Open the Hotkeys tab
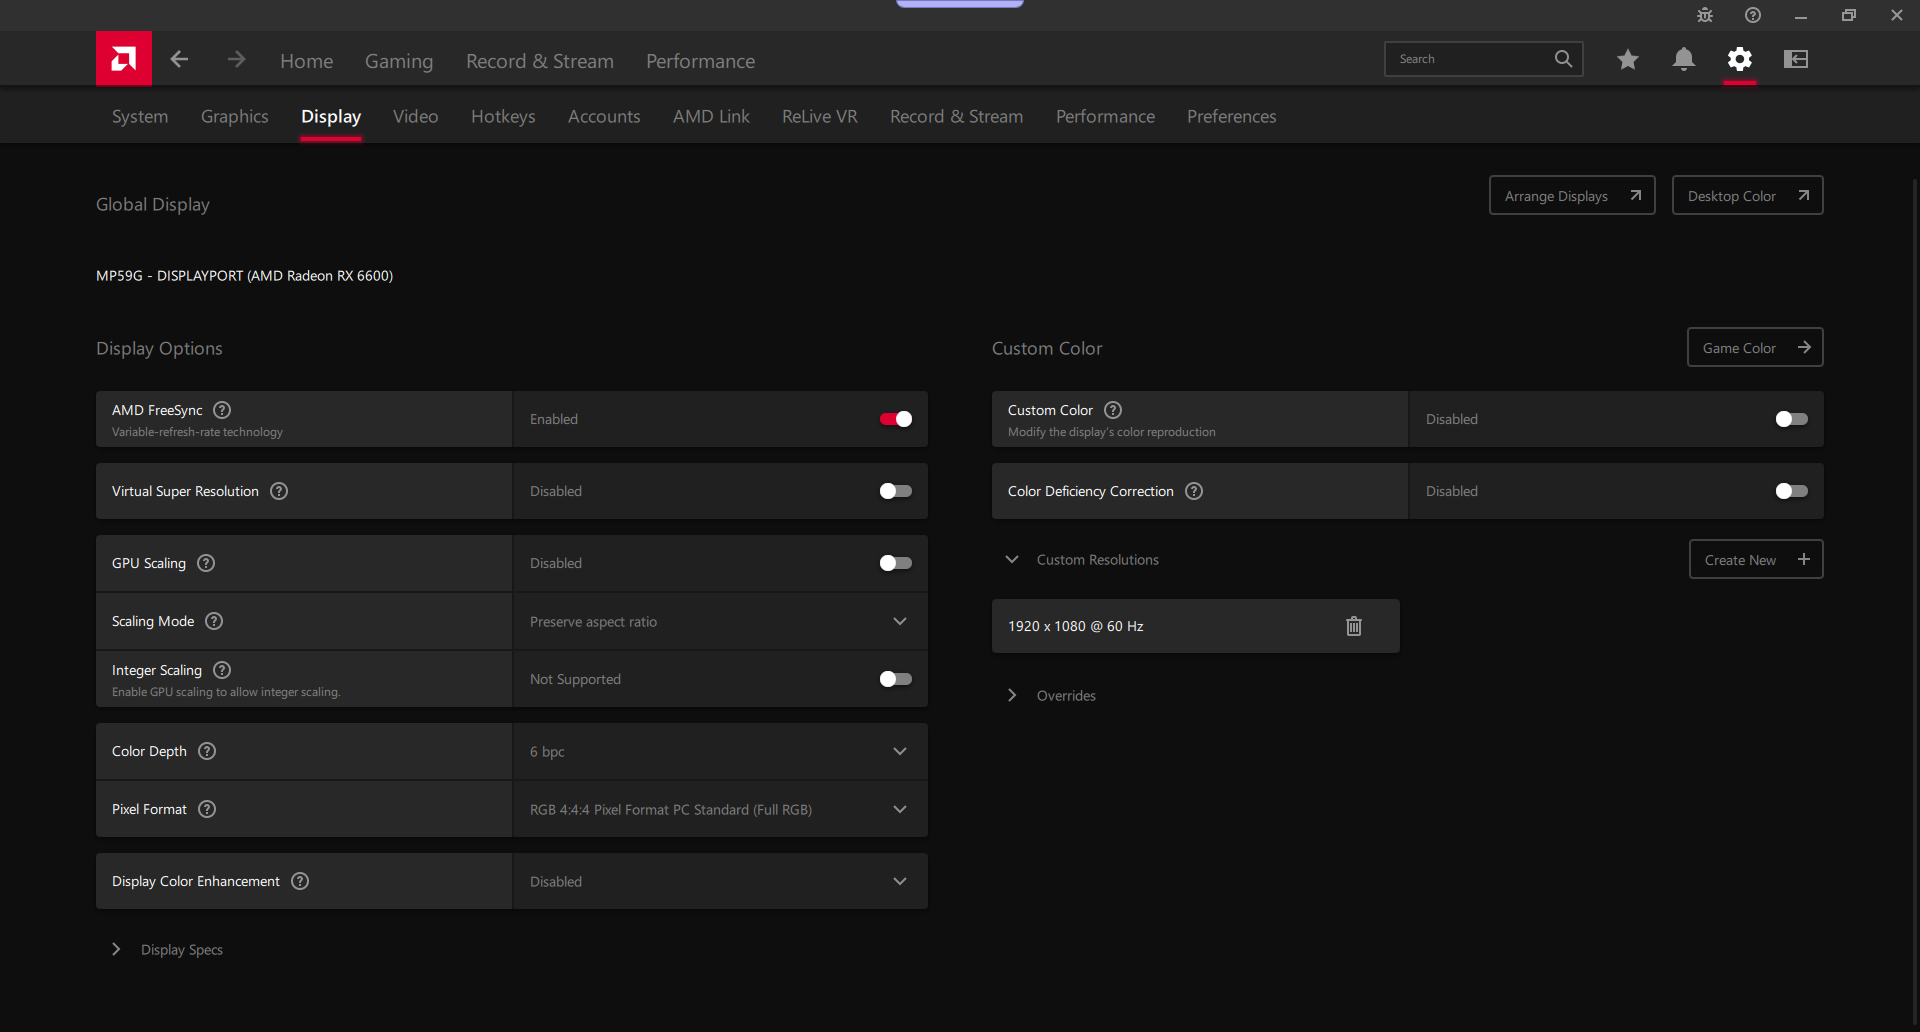Viewport: 1920px width, 1032px height. 503,117
